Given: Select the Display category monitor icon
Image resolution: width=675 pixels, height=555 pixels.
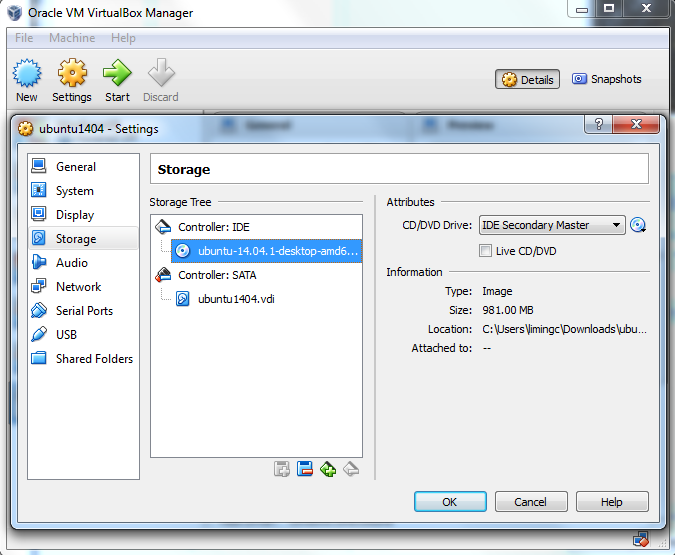Looking at the screenshot, I should [39, 214].
